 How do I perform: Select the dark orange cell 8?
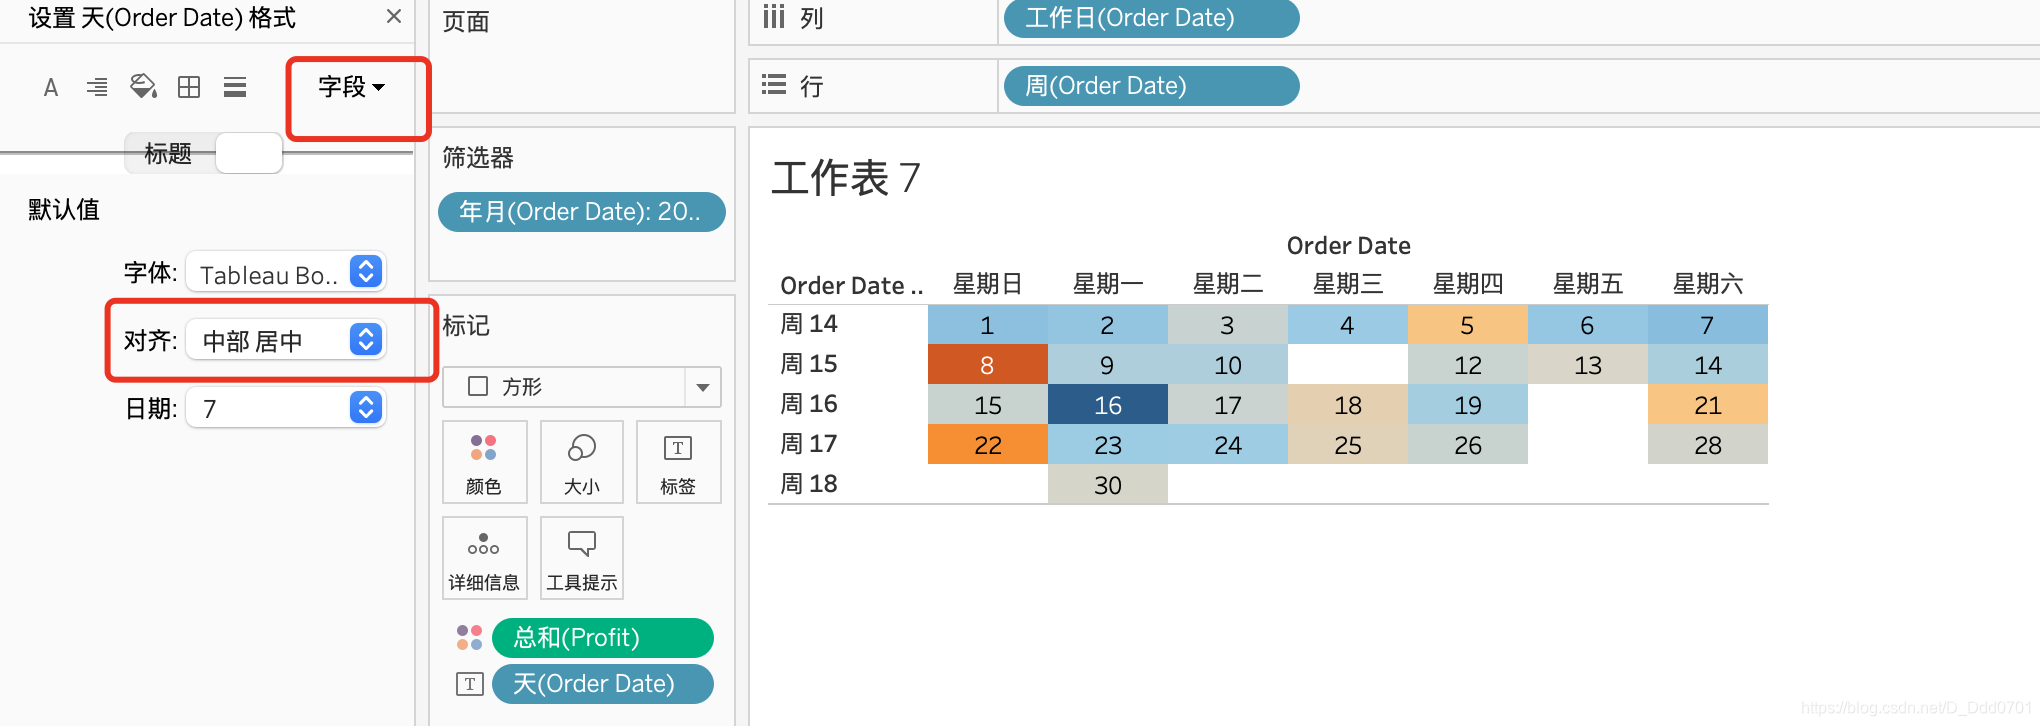(x=988, y=365)
